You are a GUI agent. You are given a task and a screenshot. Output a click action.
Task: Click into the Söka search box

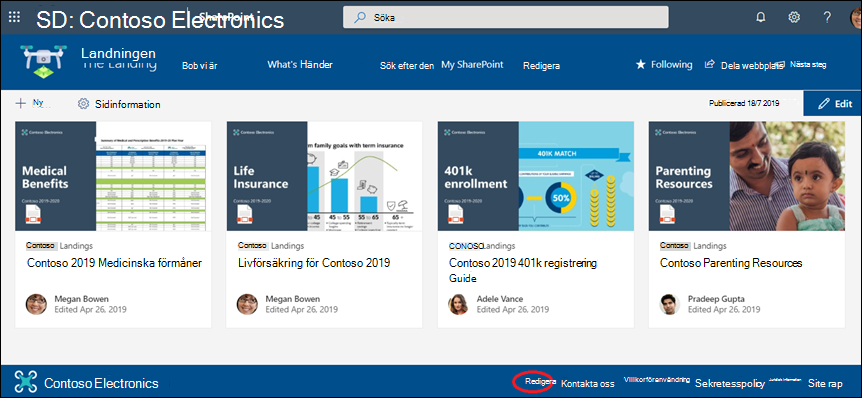point(506,17)
